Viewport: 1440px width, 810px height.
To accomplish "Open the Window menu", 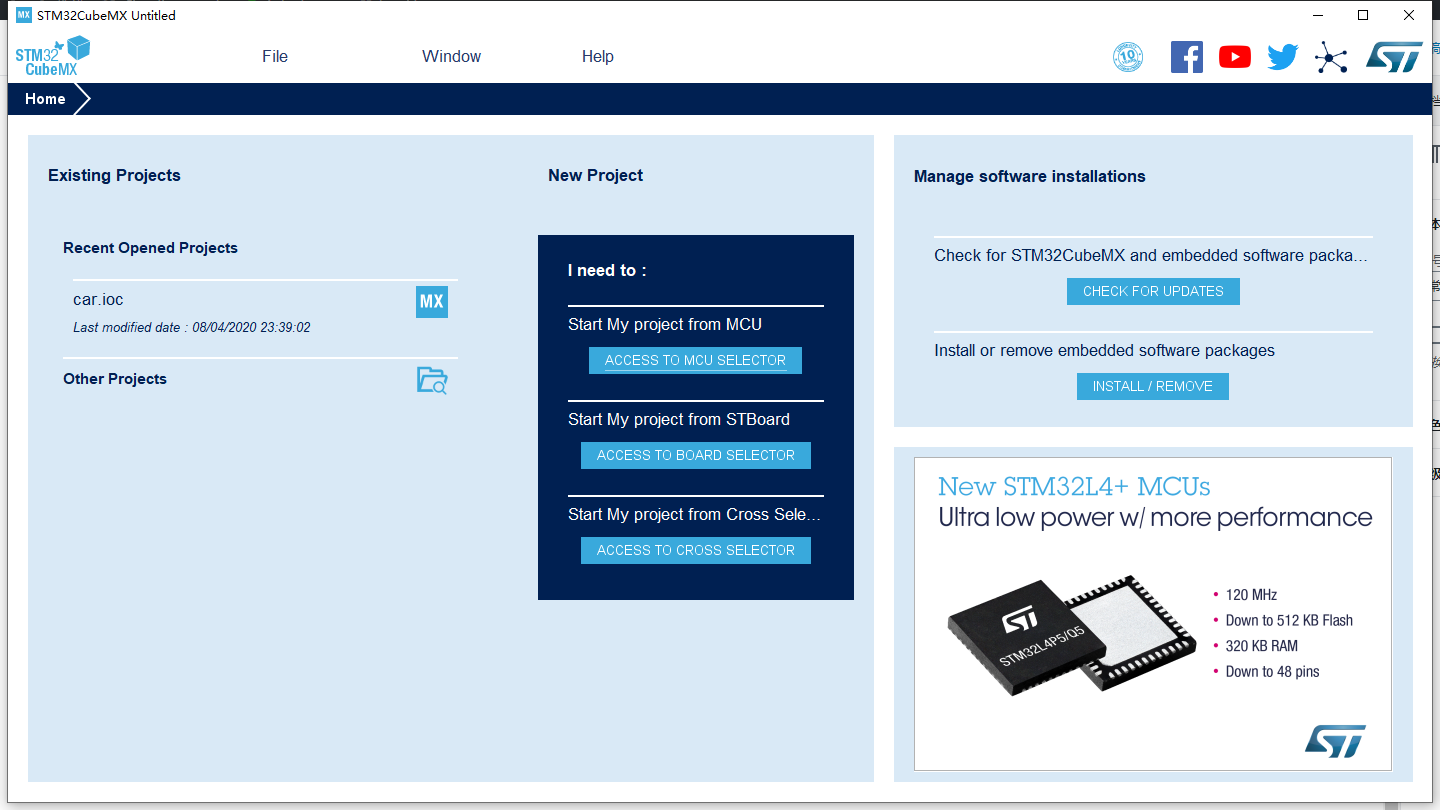I will [451, 56].
